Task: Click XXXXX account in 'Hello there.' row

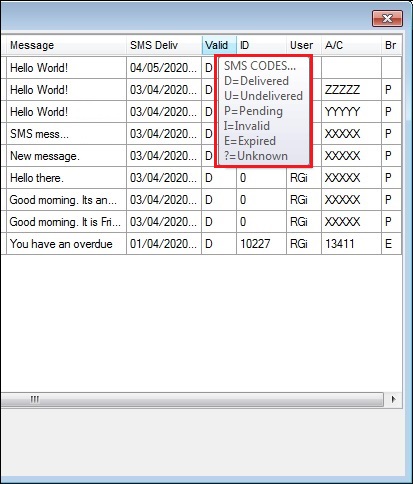Action: 351,178
